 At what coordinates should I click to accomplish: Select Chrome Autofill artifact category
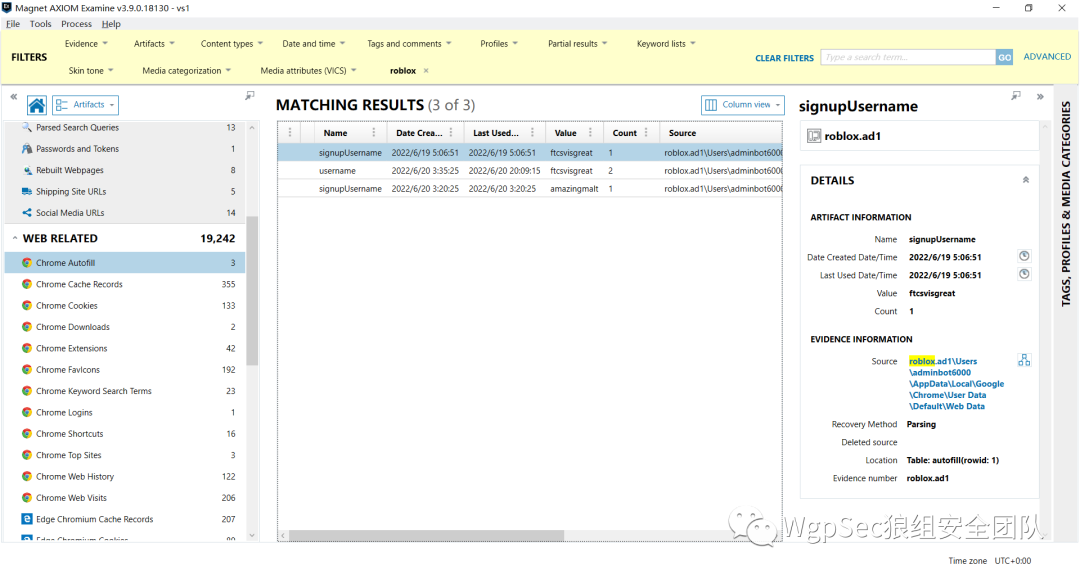coord(125,262)
